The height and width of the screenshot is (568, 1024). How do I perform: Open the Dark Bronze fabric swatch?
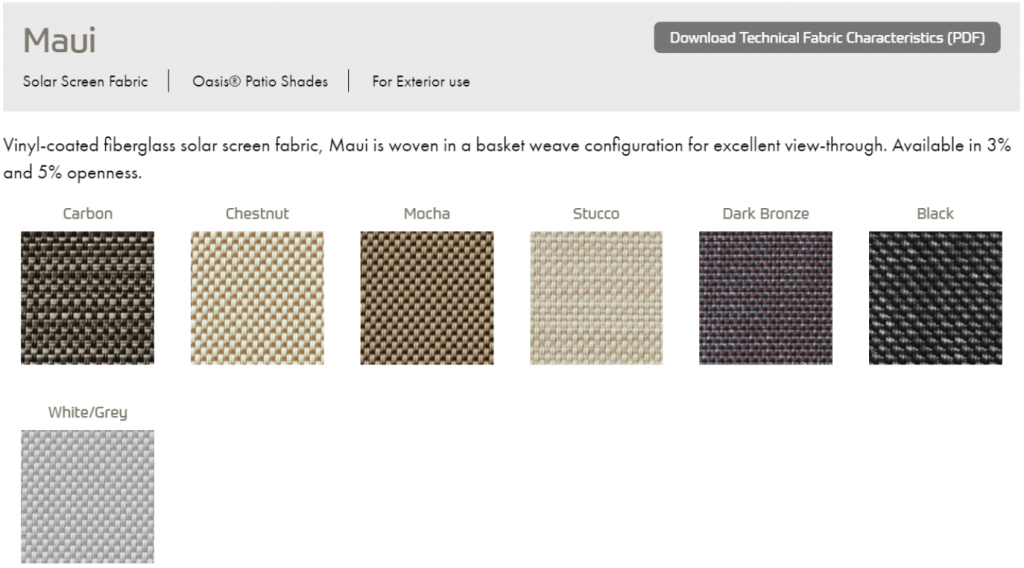tap(765, 298)
